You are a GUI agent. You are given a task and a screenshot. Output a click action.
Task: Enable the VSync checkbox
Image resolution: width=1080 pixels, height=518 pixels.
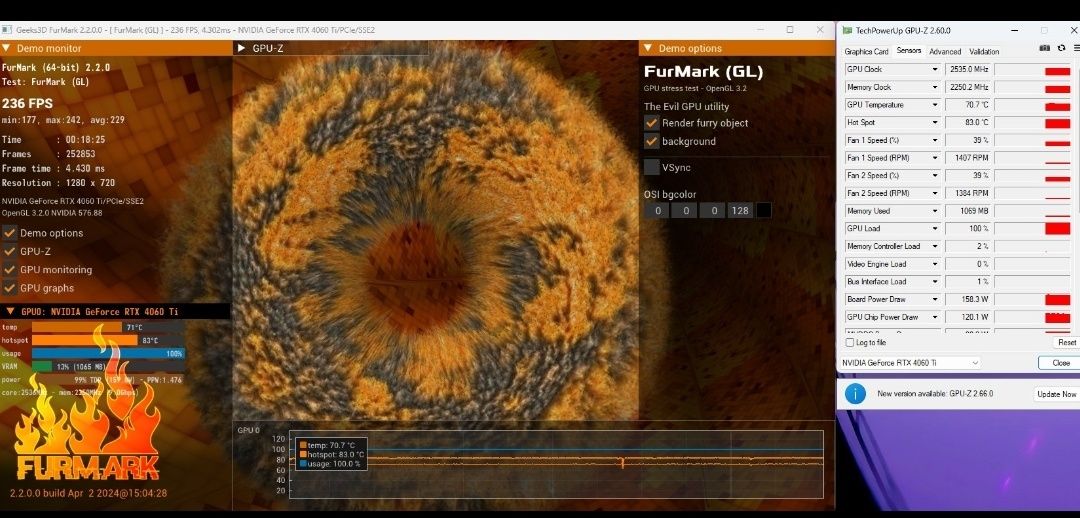pos(651,167)
